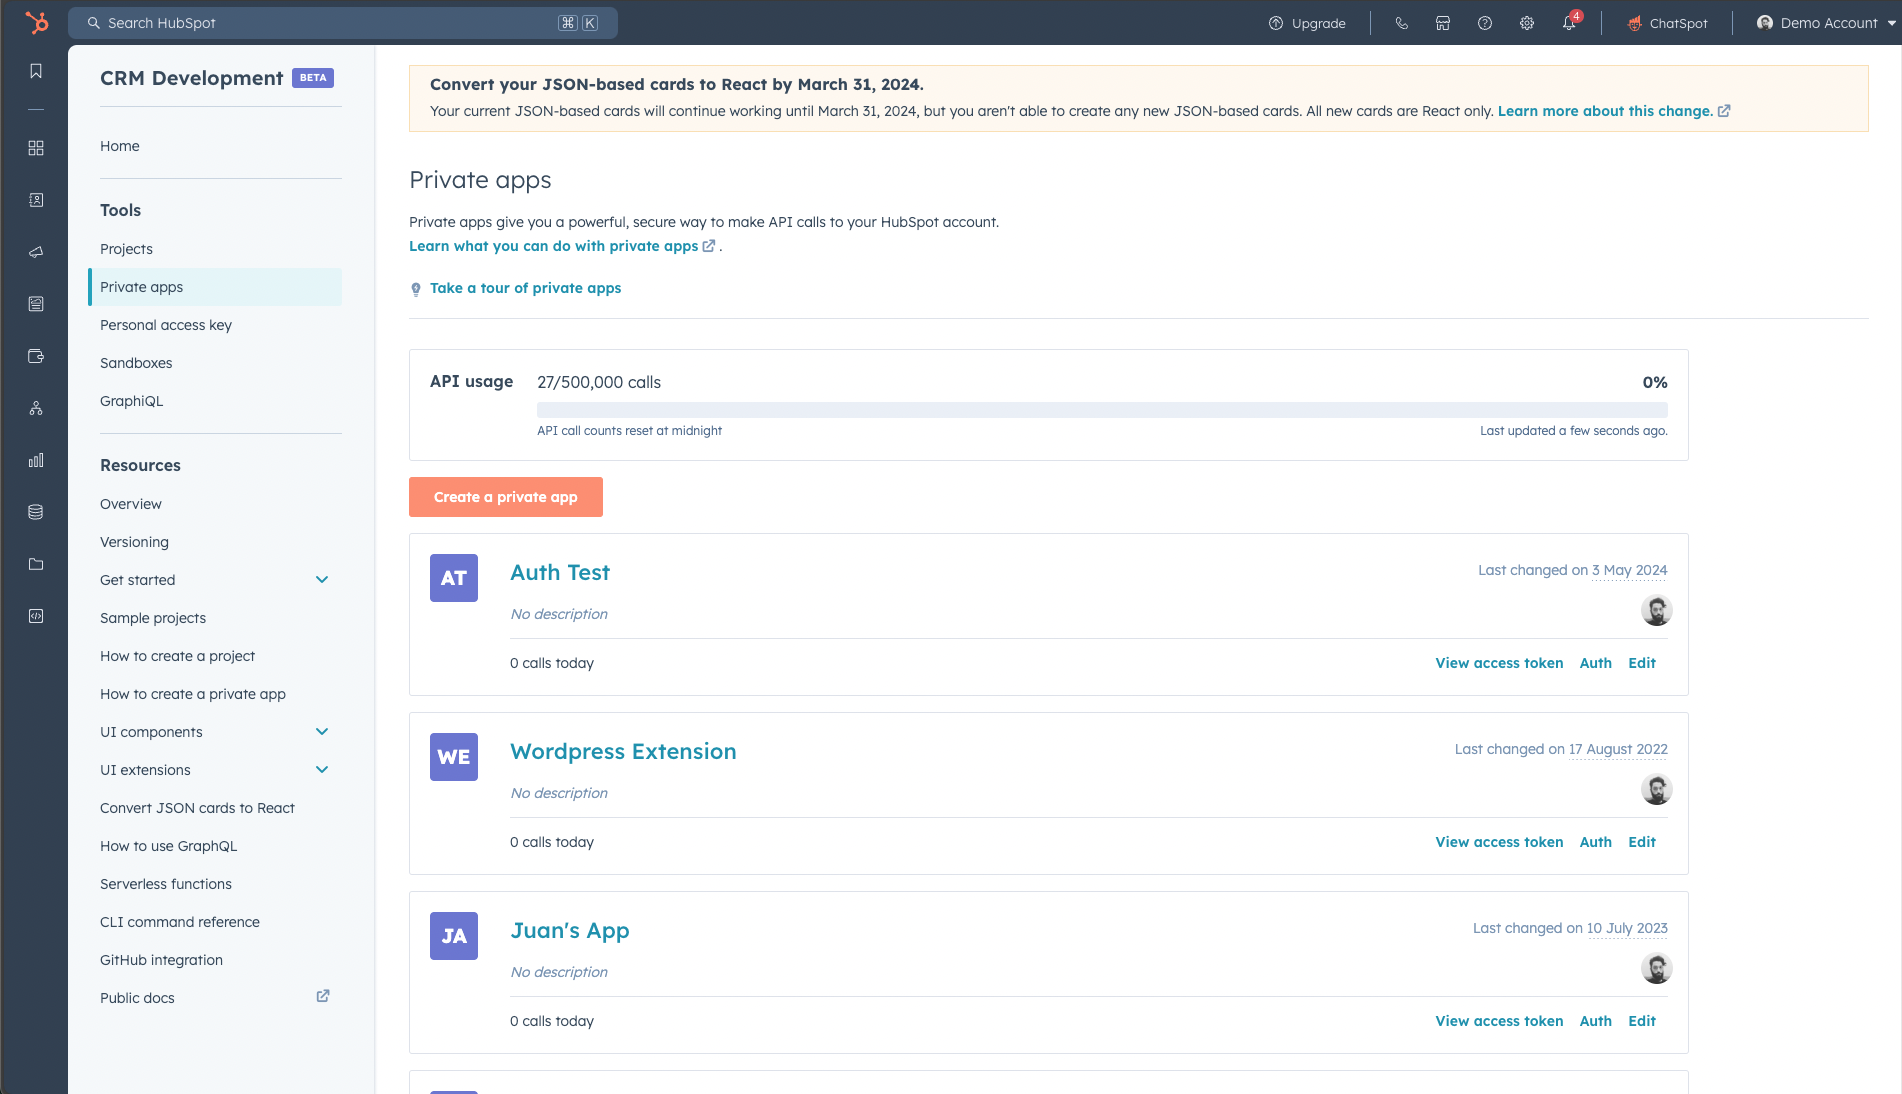
Task: Open CLI command reference
Action: 180,922
